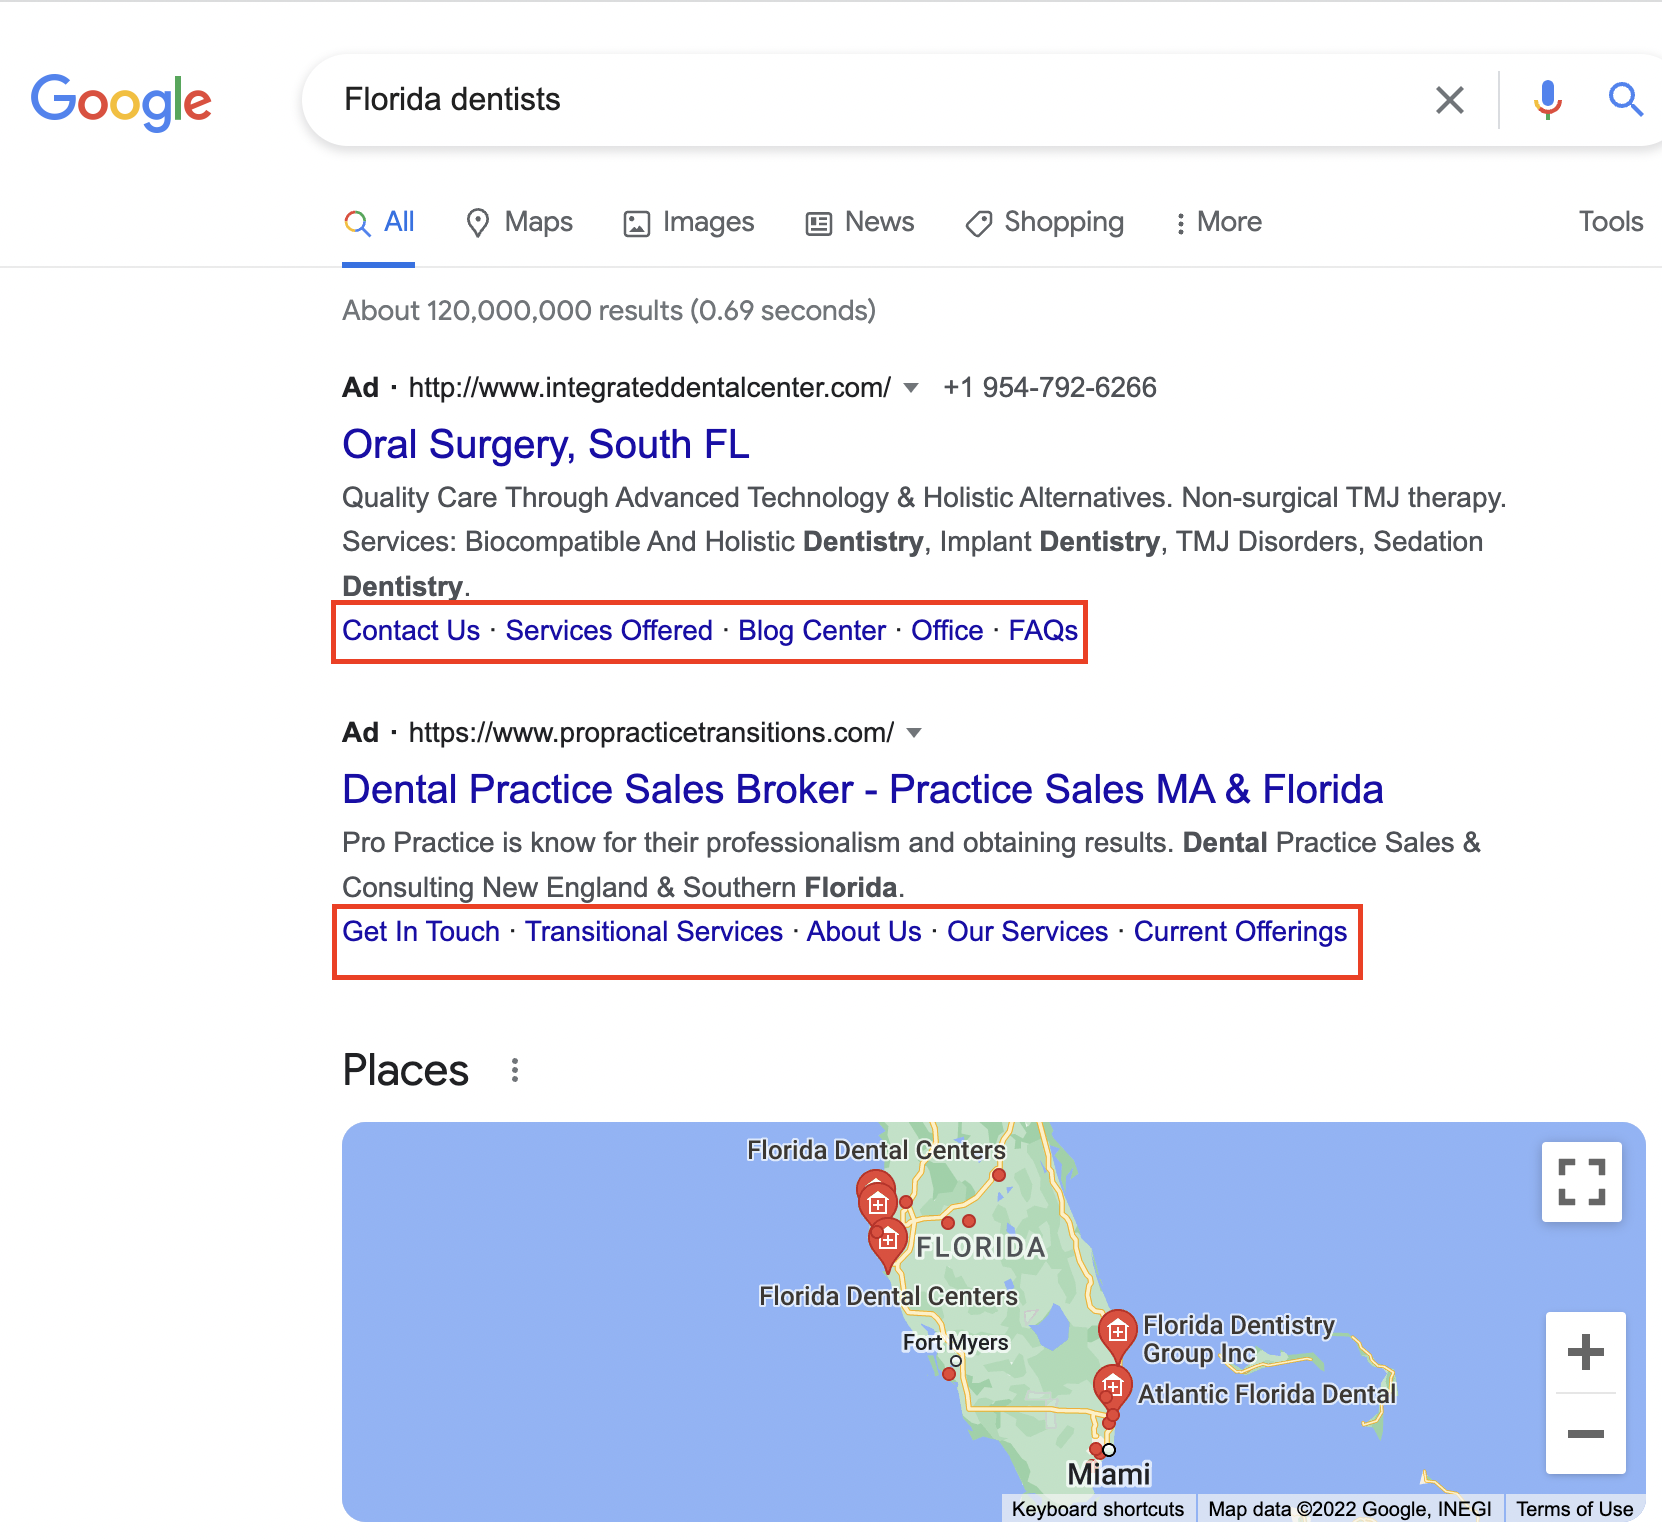Zoom in on the map
Image resolution: width=1662 pixels, height=1540 pixels.
coord(1586,1352)
